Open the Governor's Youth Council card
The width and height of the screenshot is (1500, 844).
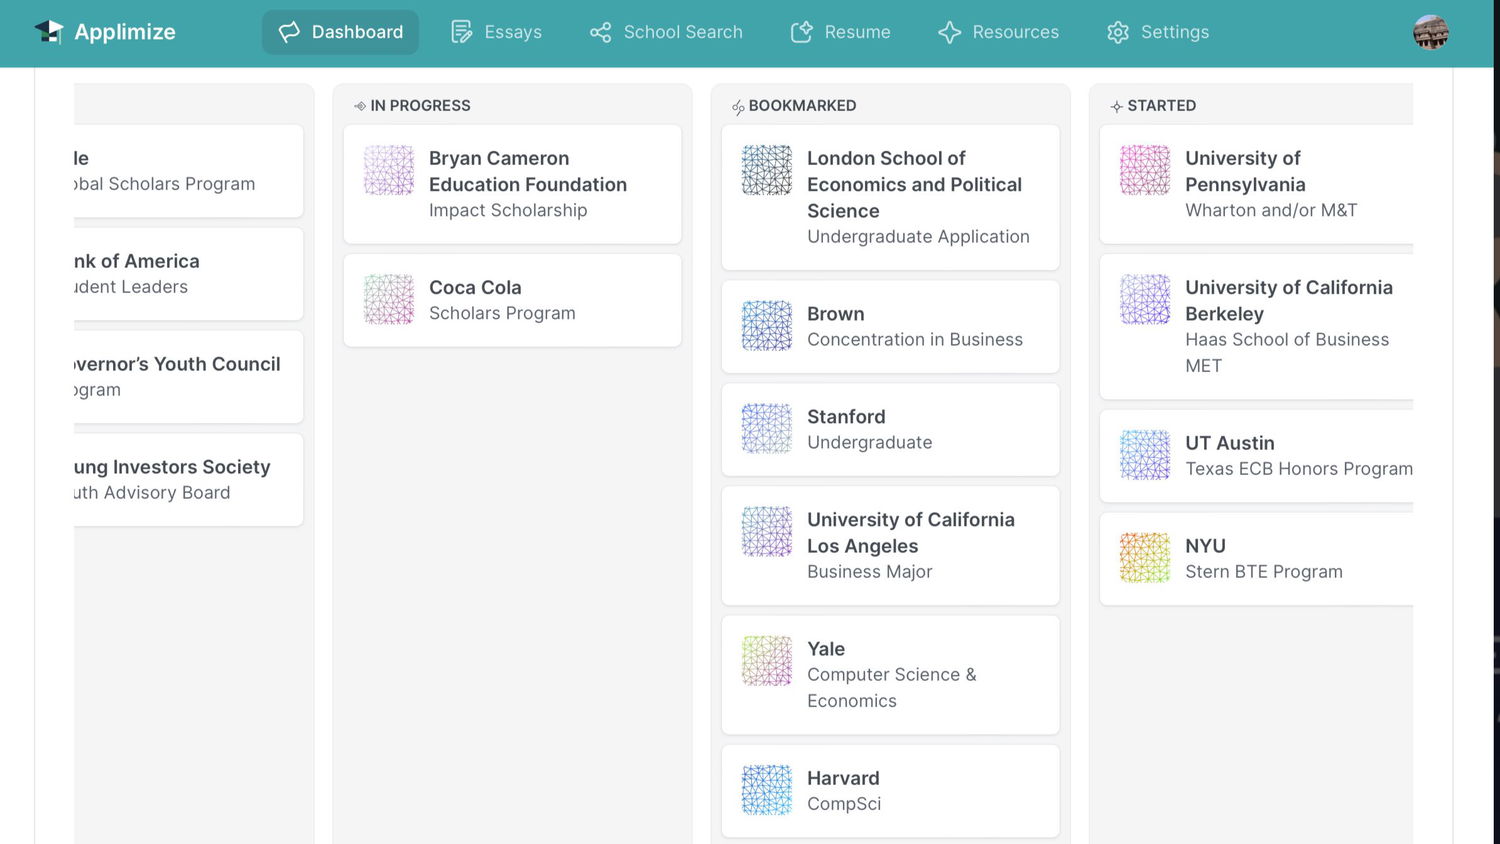pos(188,377)
